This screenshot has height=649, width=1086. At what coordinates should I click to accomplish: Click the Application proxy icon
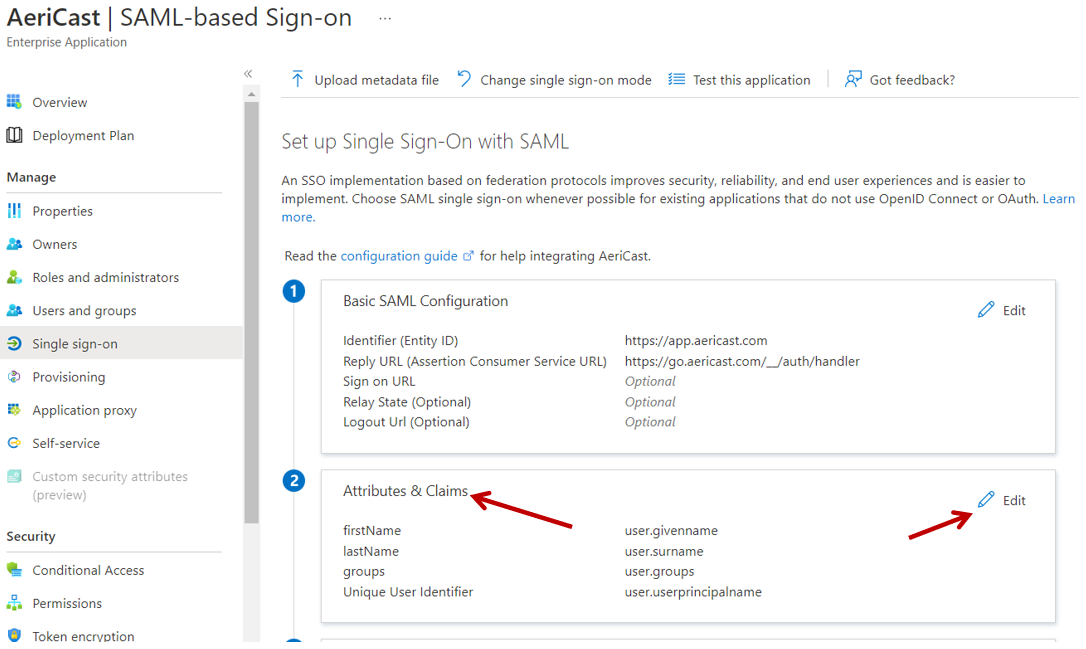coord(14,410)
